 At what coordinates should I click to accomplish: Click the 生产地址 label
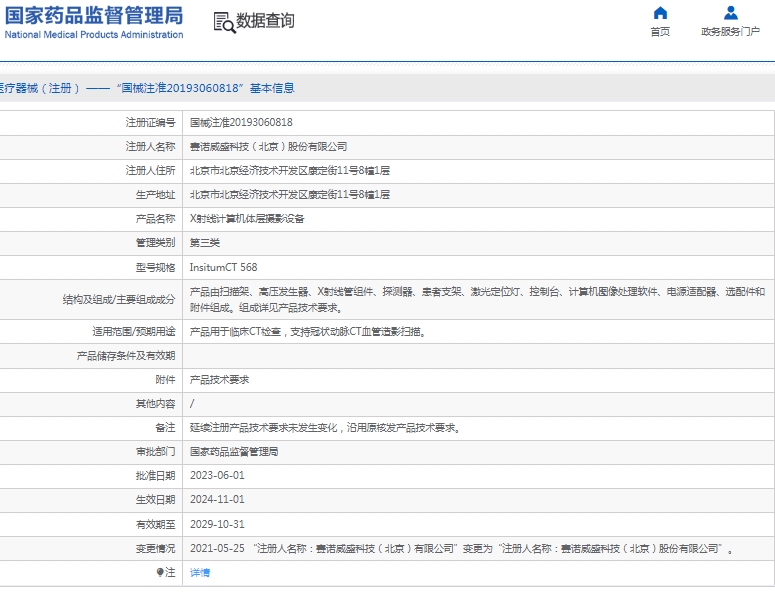tap(156, 195)
